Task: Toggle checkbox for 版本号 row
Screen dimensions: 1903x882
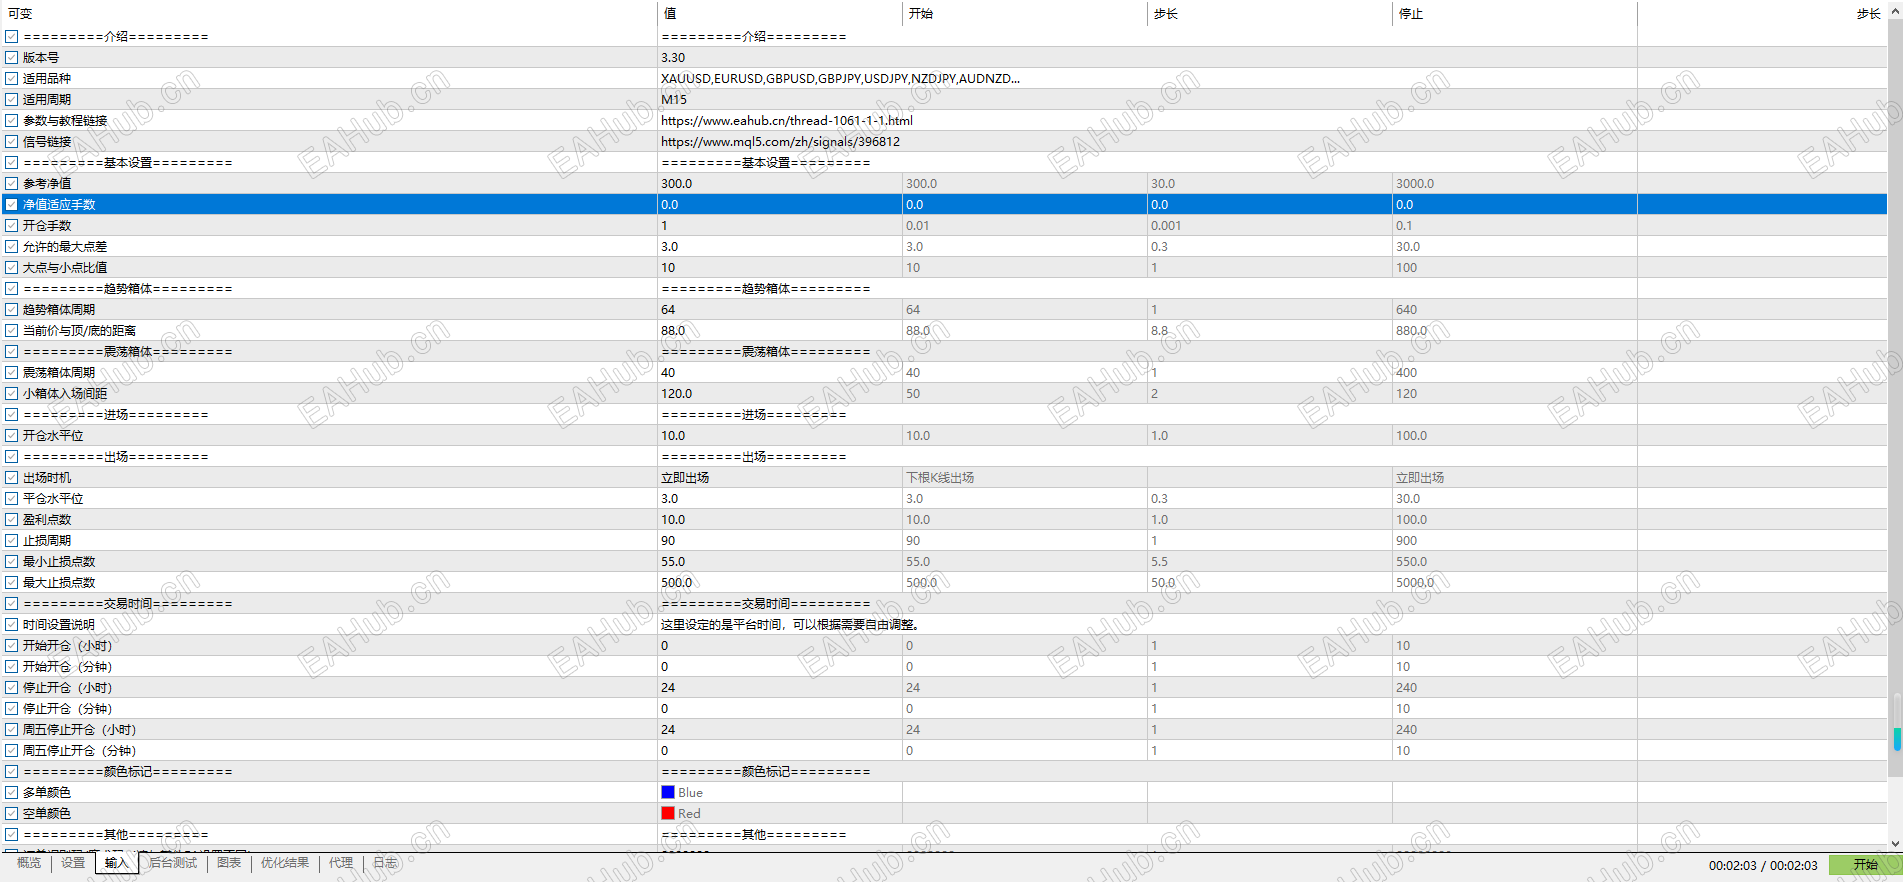Action: click(11, 58)
